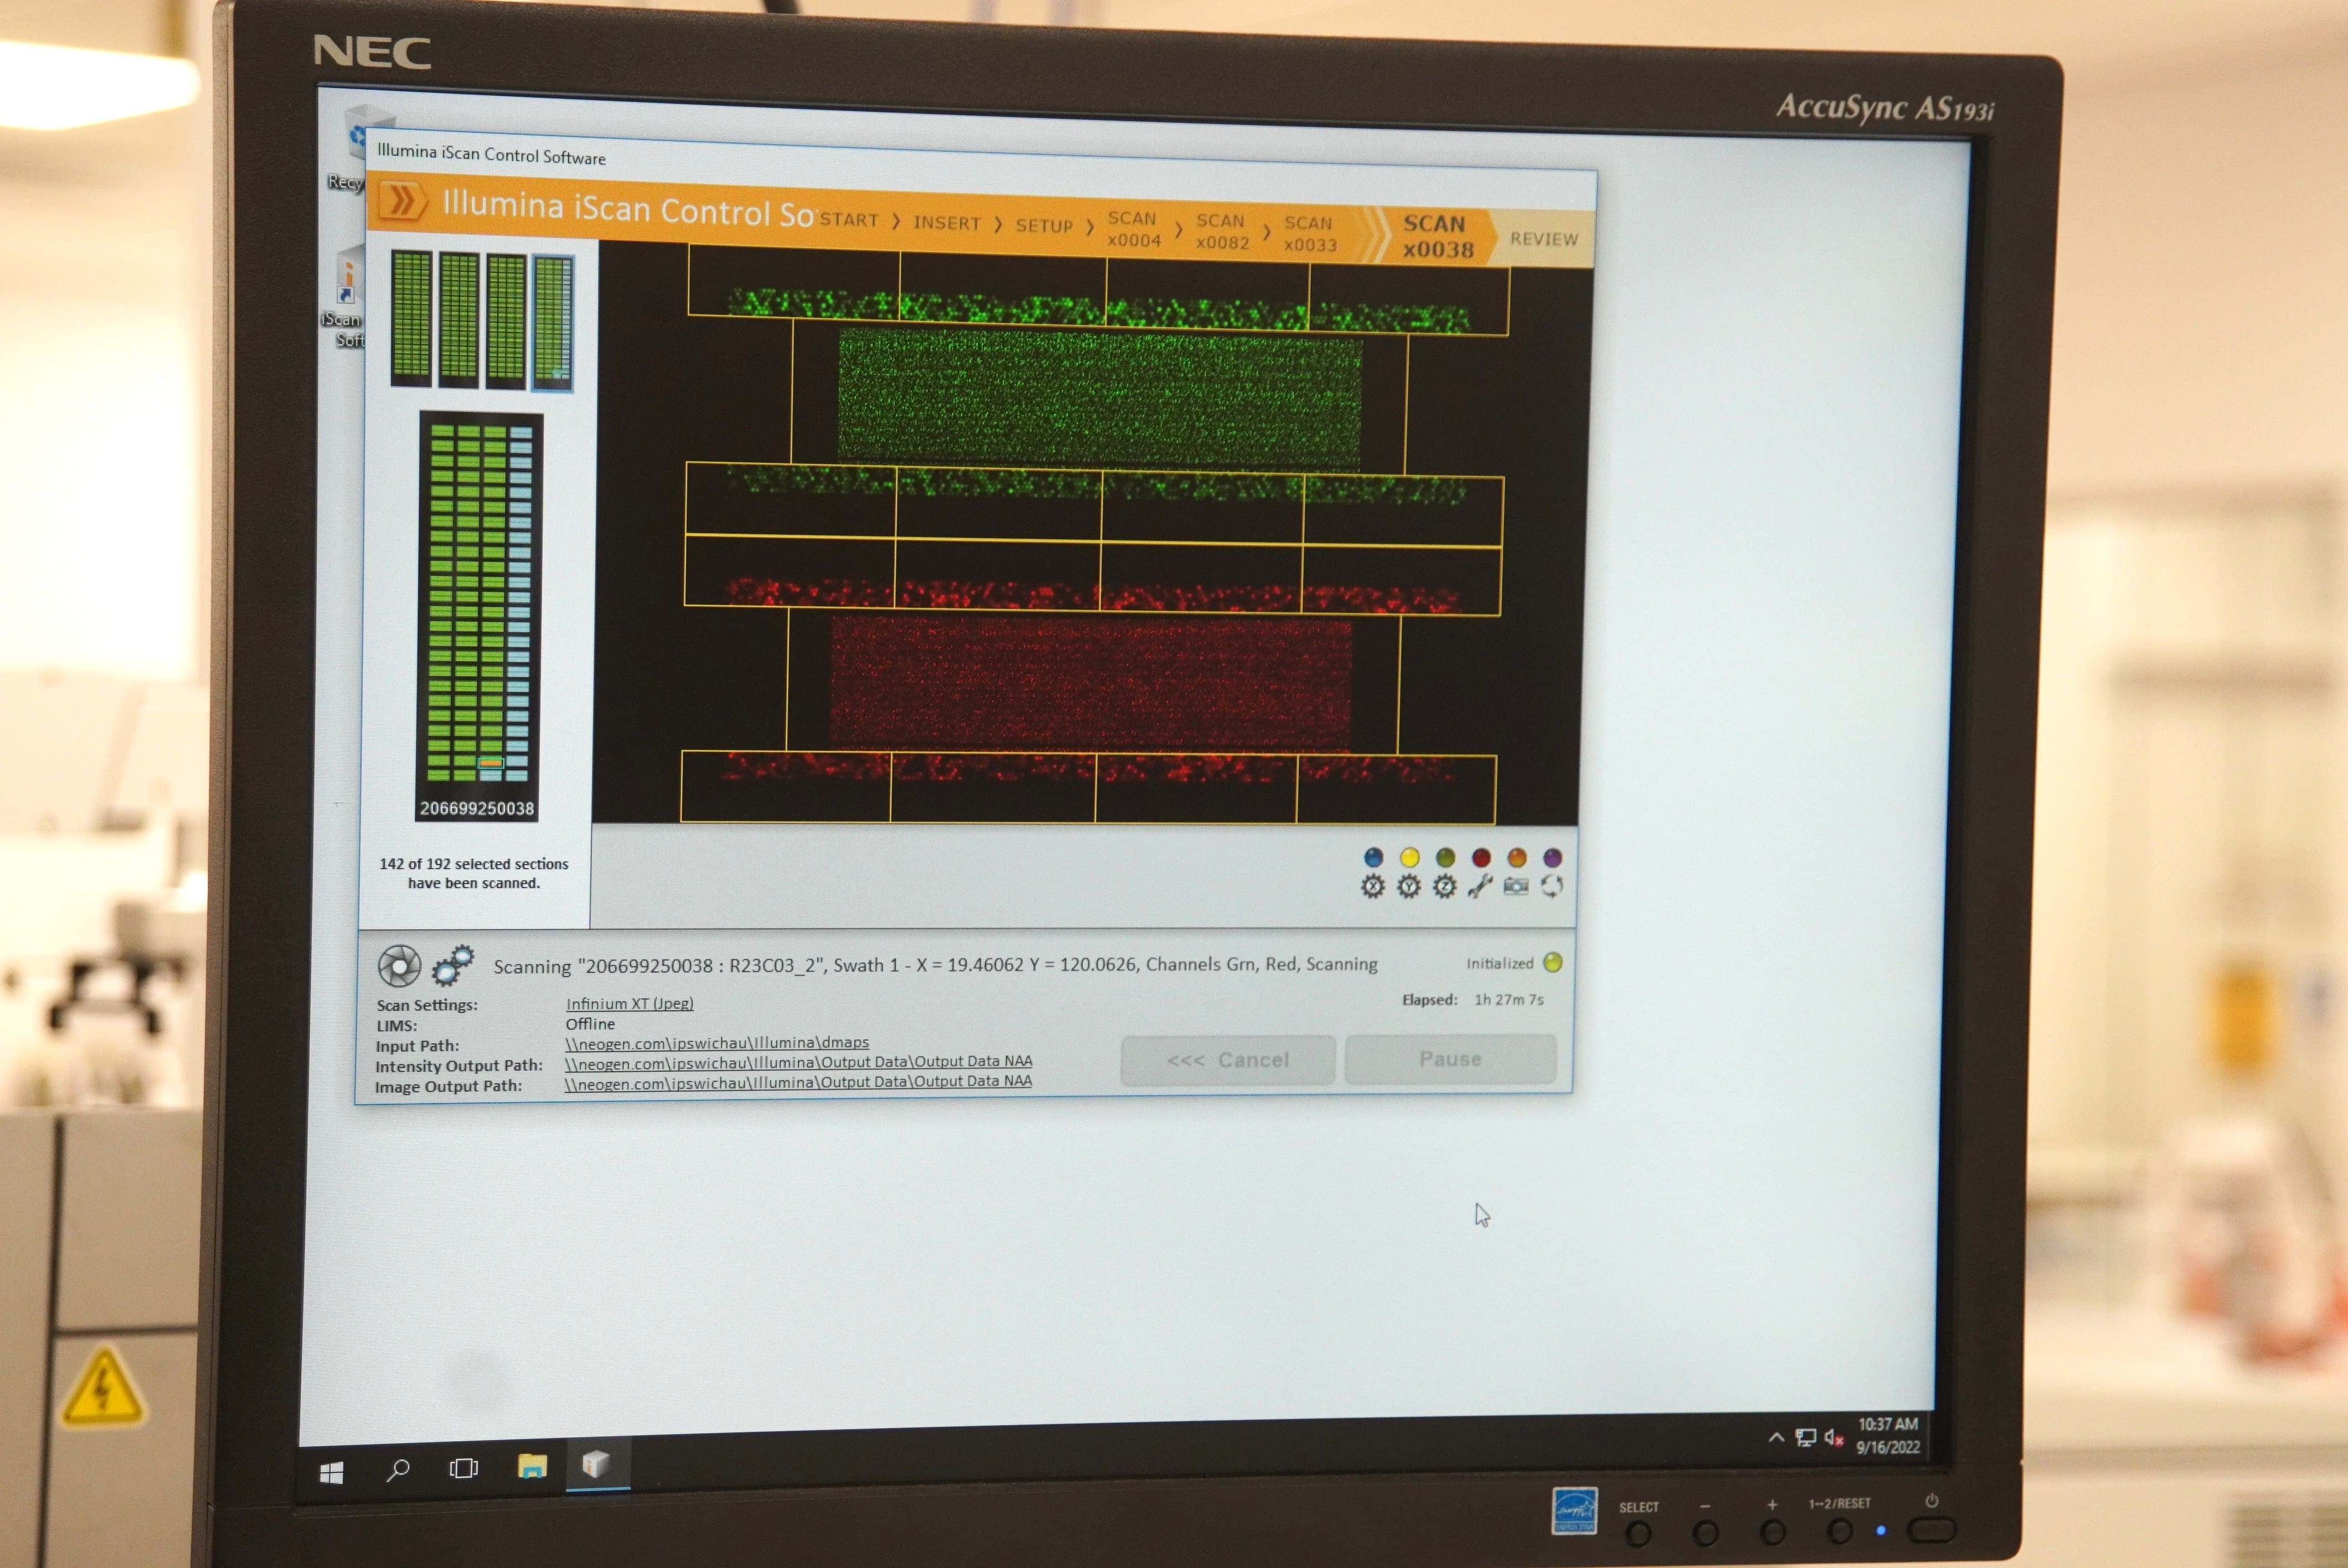Click the Y-axis gear icon

[1408, 886]
